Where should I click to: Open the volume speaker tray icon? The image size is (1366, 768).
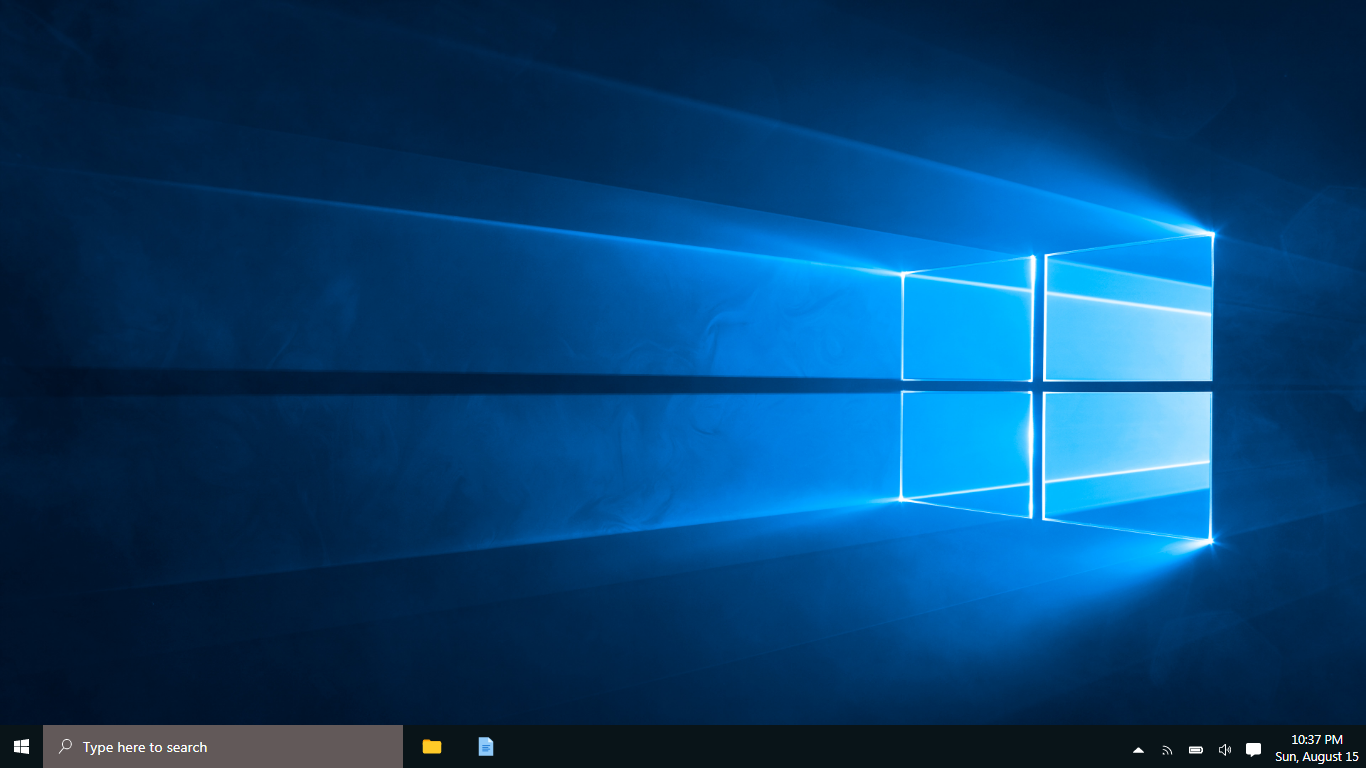click(x=1225, y=749)
